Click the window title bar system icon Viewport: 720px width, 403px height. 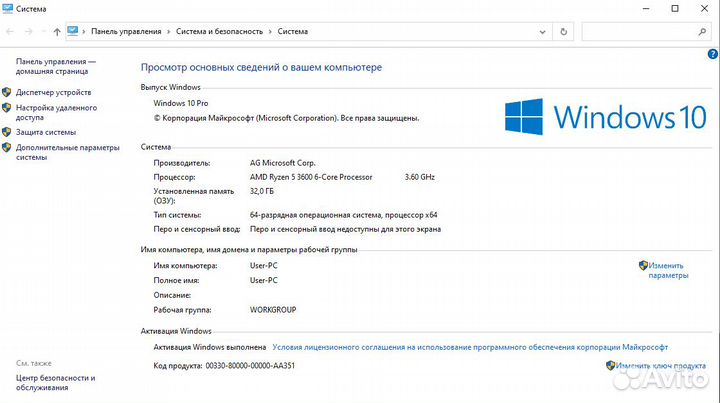tap(7, 8)
